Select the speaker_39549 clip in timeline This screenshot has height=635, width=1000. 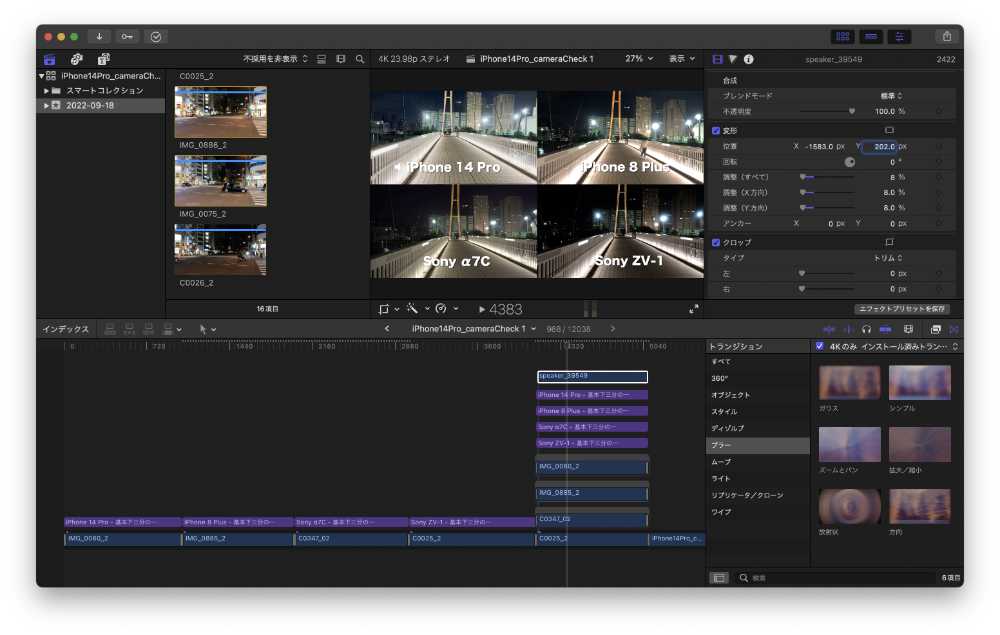[x=592, y=377]
